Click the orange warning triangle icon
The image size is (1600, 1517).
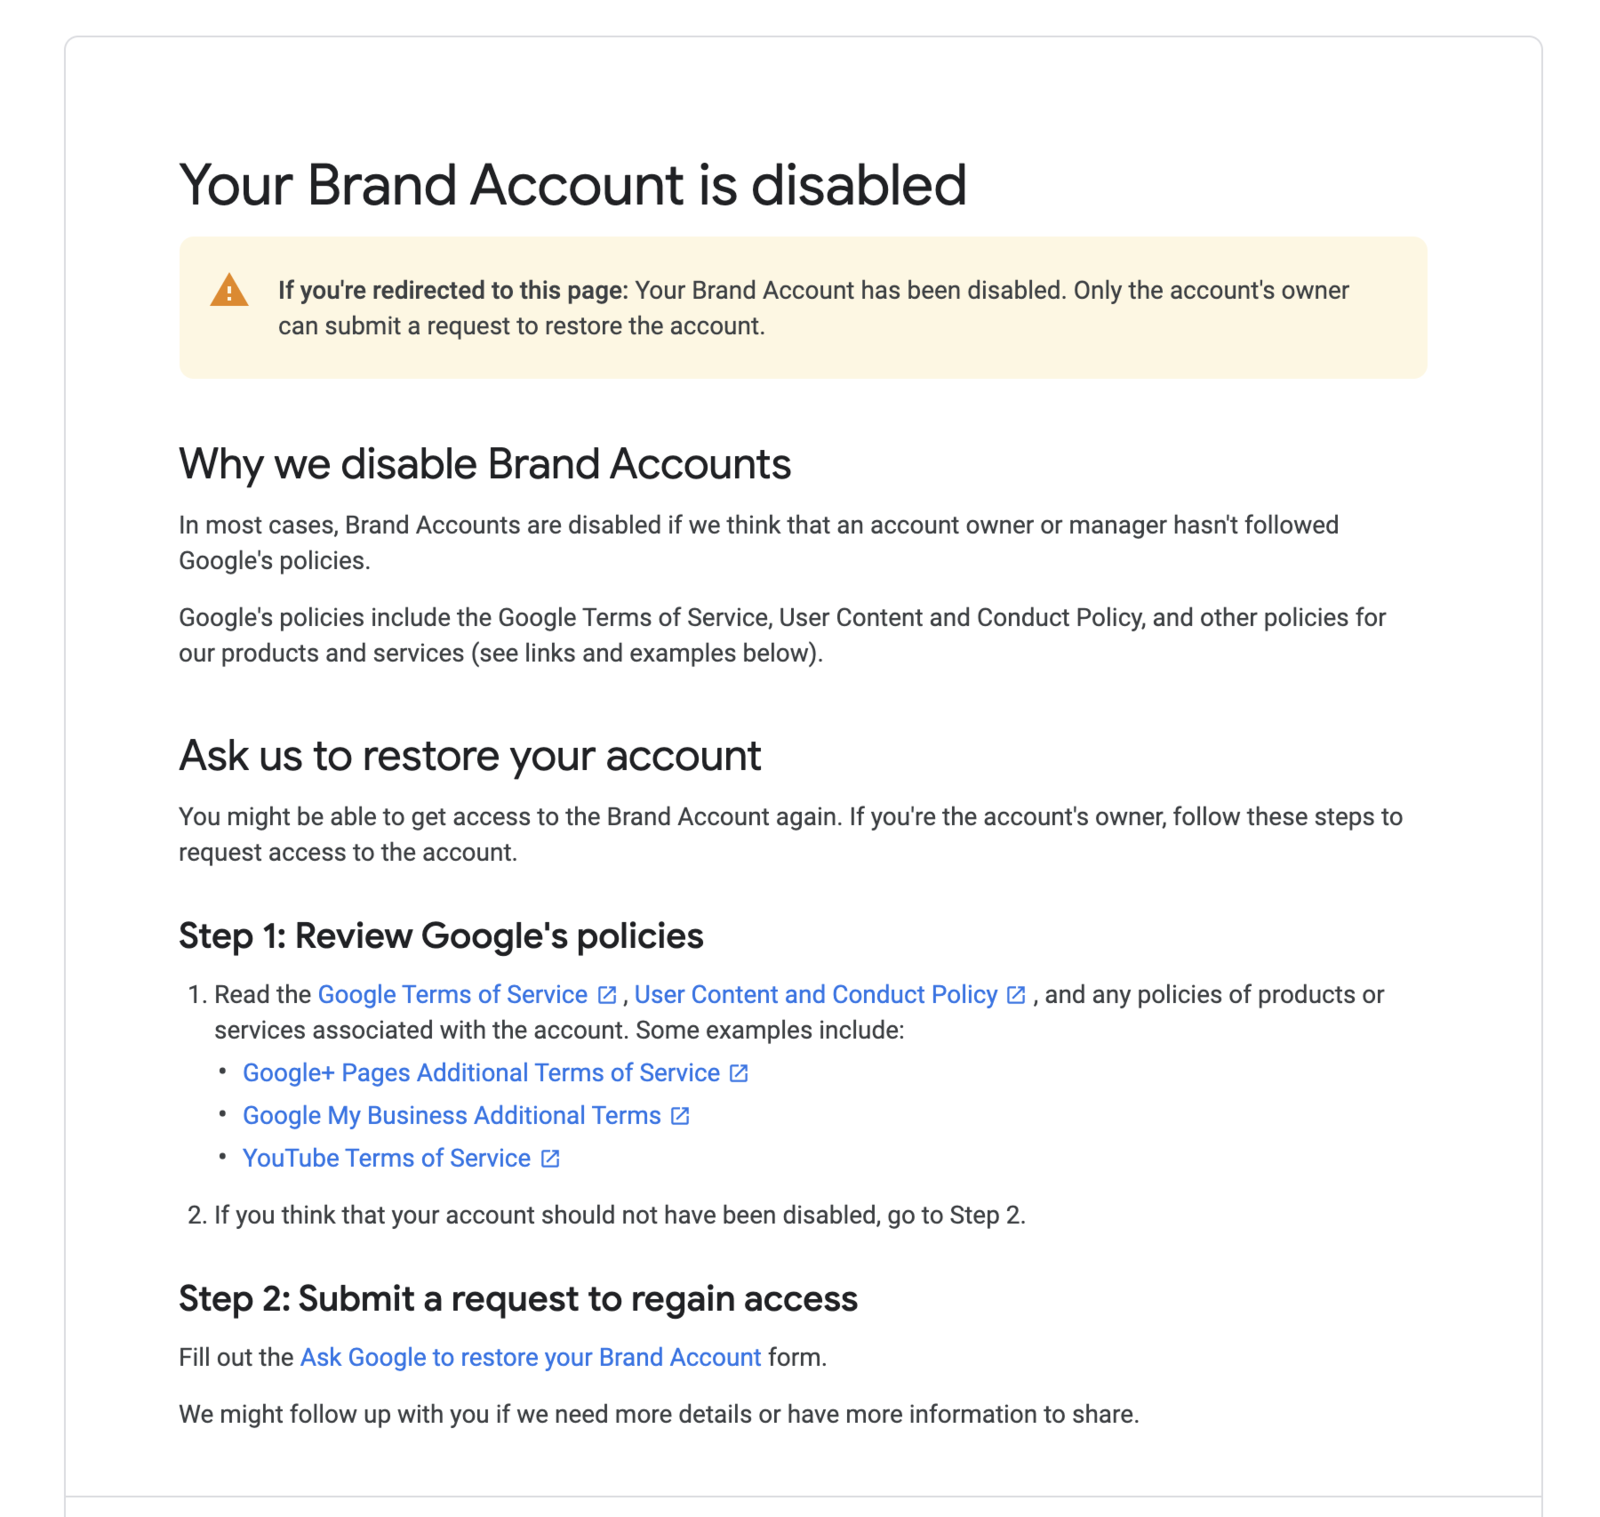[x=229, y=290]
